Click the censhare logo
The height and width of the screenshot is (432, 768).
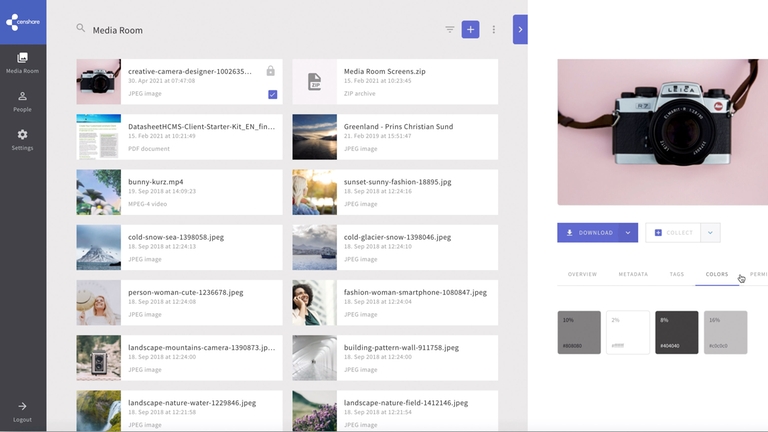[23, 22]
